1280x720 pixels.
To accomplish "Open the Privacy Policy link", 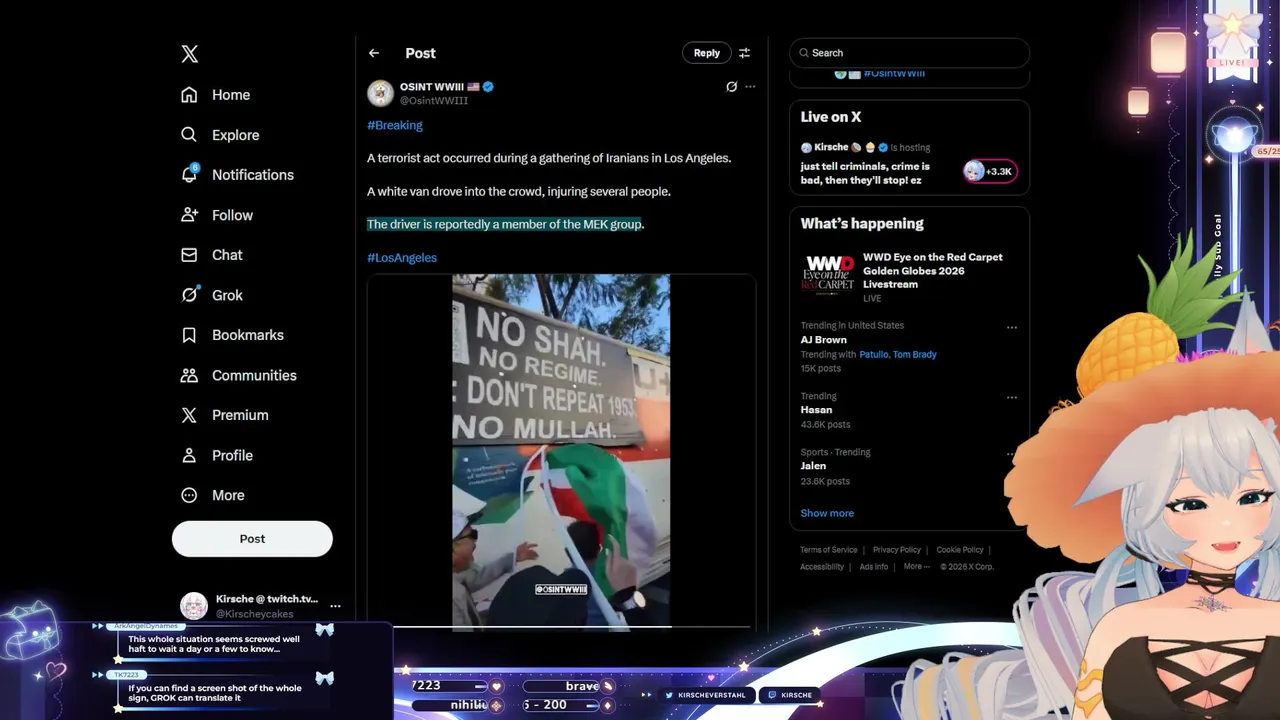I will pos(897,550).
